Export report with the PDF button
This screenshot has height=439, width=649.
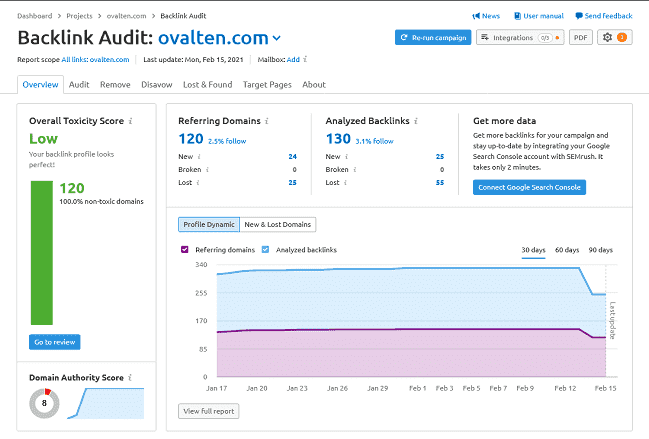click(x=581, y=37)
